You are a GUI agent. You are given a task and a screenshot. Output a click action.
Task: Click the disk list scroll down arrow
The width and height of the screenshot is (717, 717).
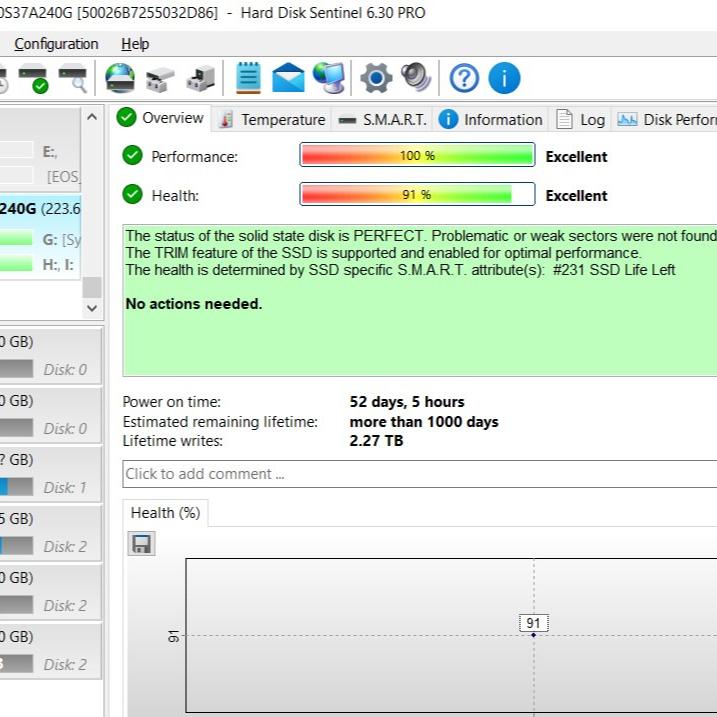pos(92,309)
